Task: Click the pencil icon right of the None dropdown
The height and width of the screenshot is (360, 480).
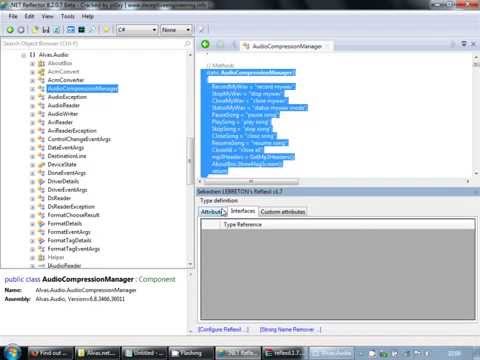Action: point(202,30)
